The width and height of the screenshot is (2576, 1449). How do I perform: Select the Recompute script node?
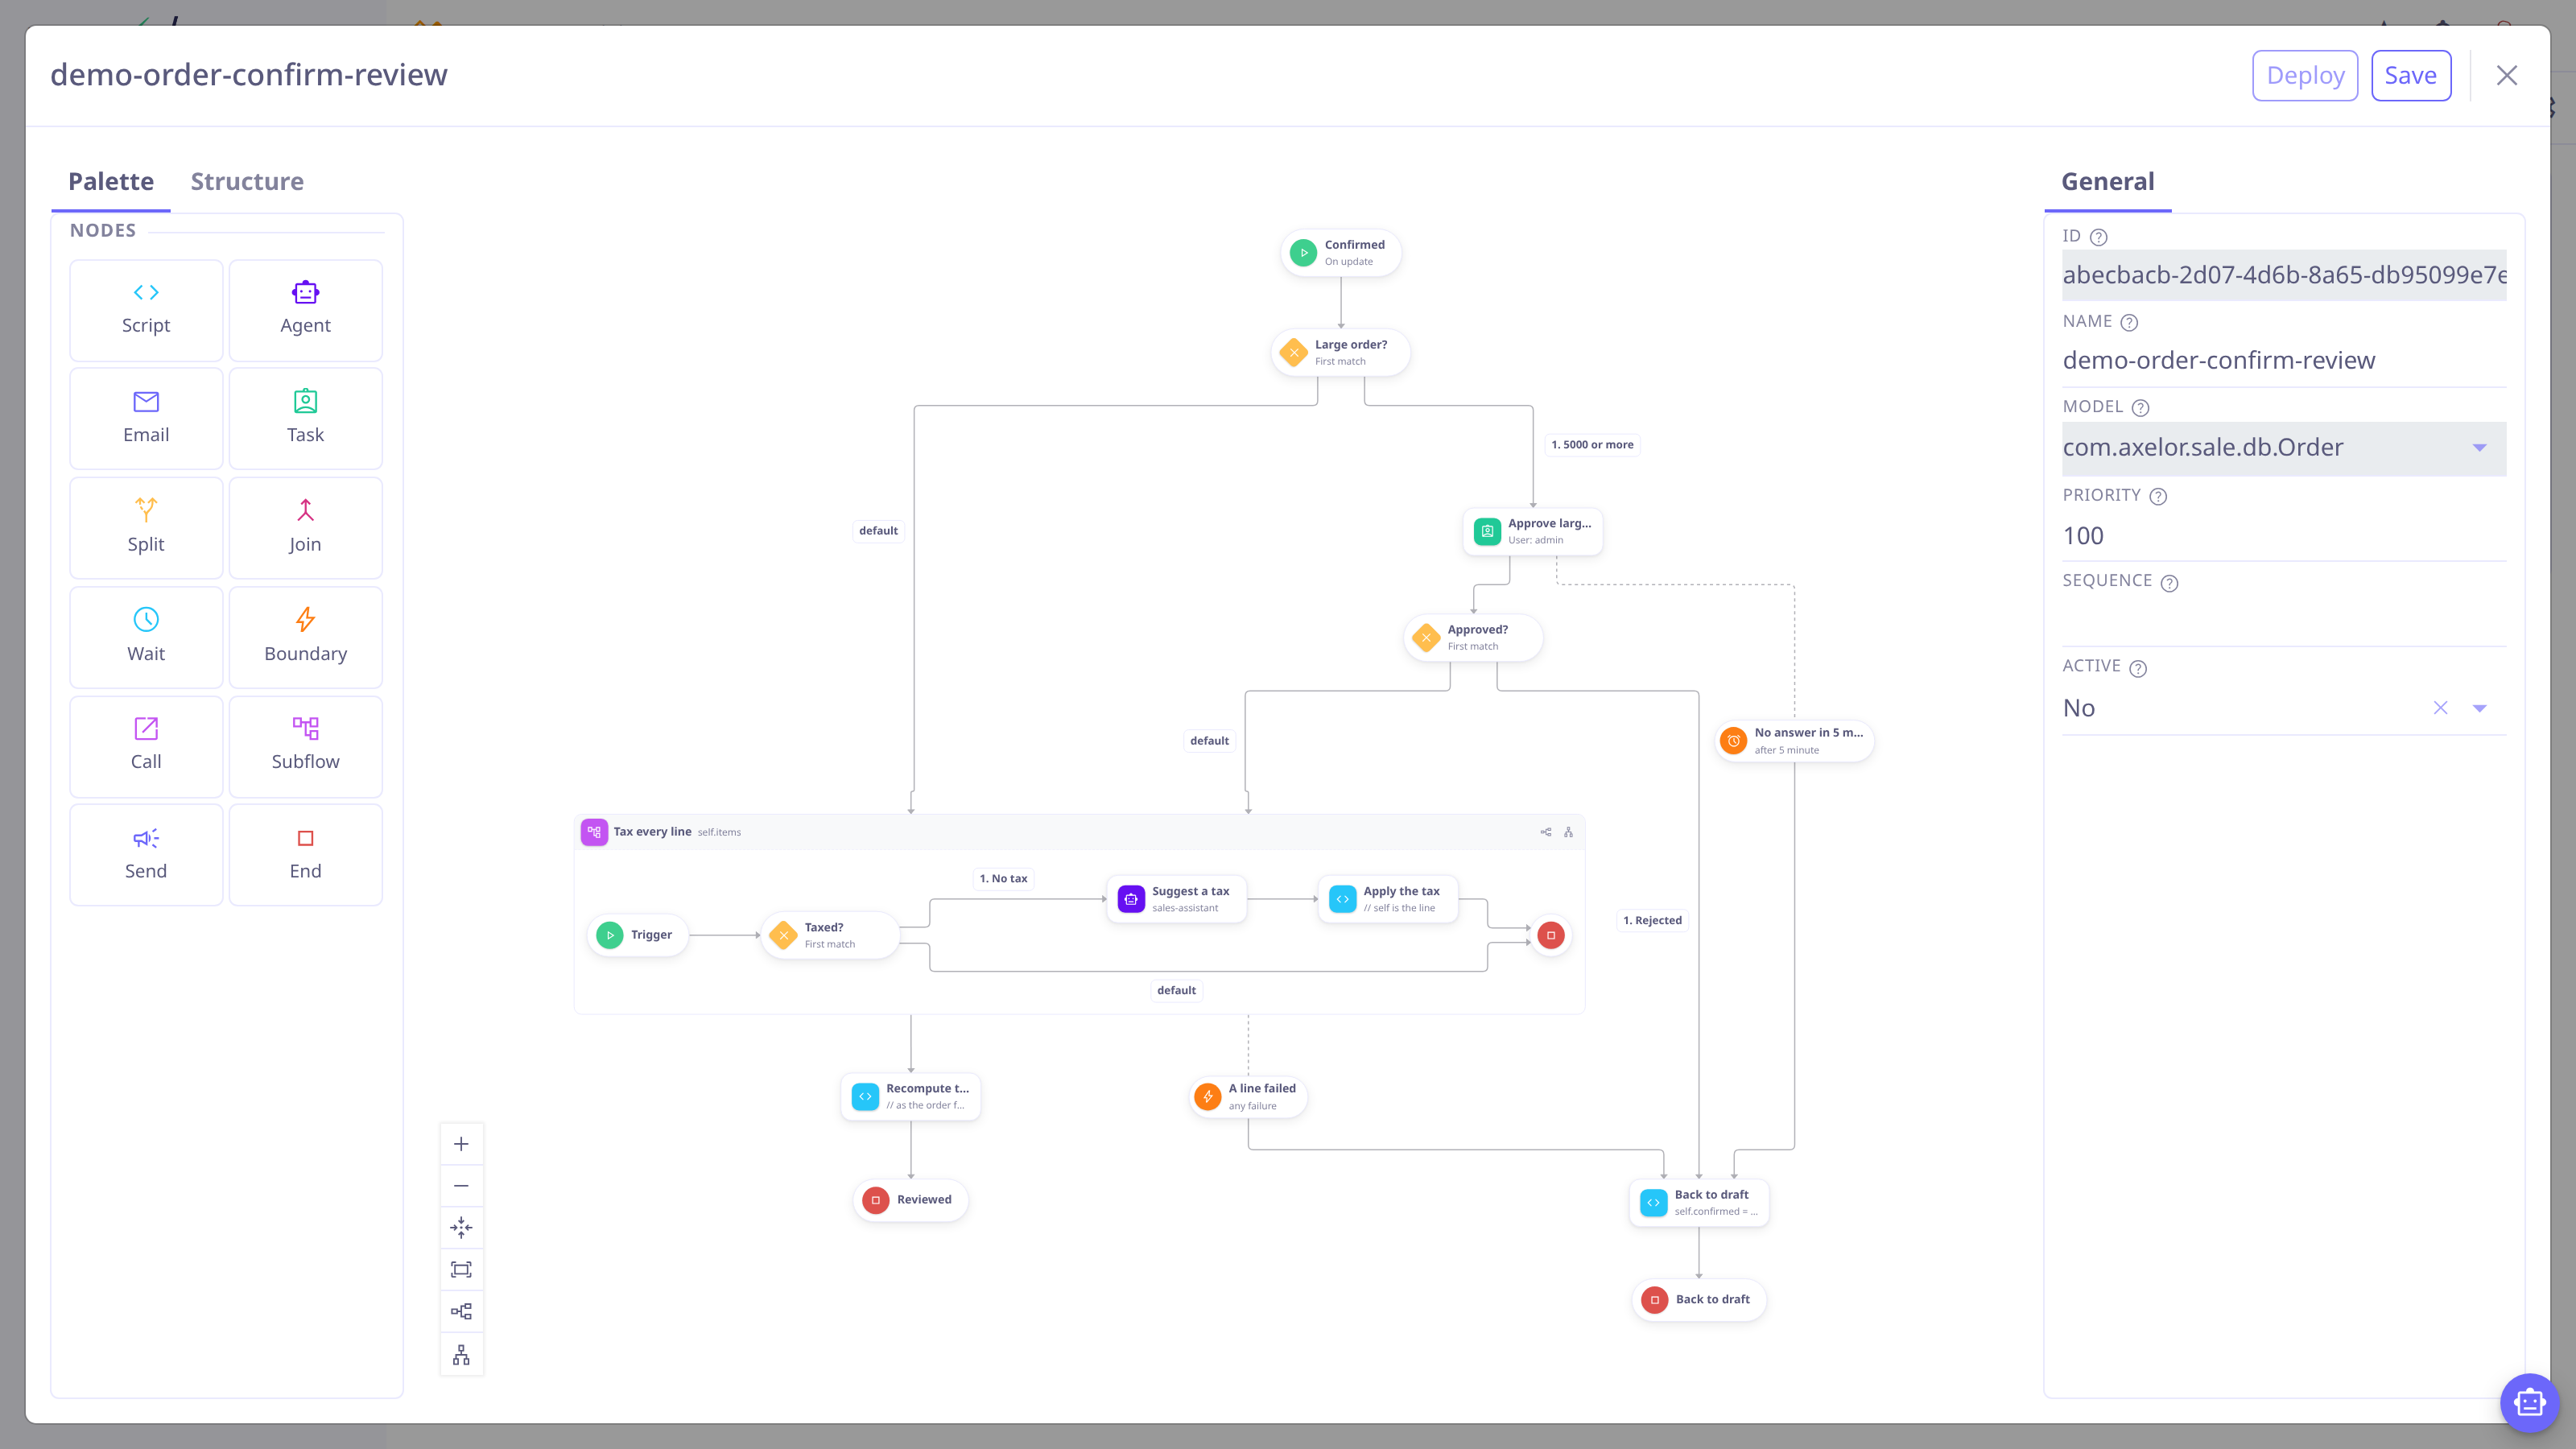tap(911, 1096)
